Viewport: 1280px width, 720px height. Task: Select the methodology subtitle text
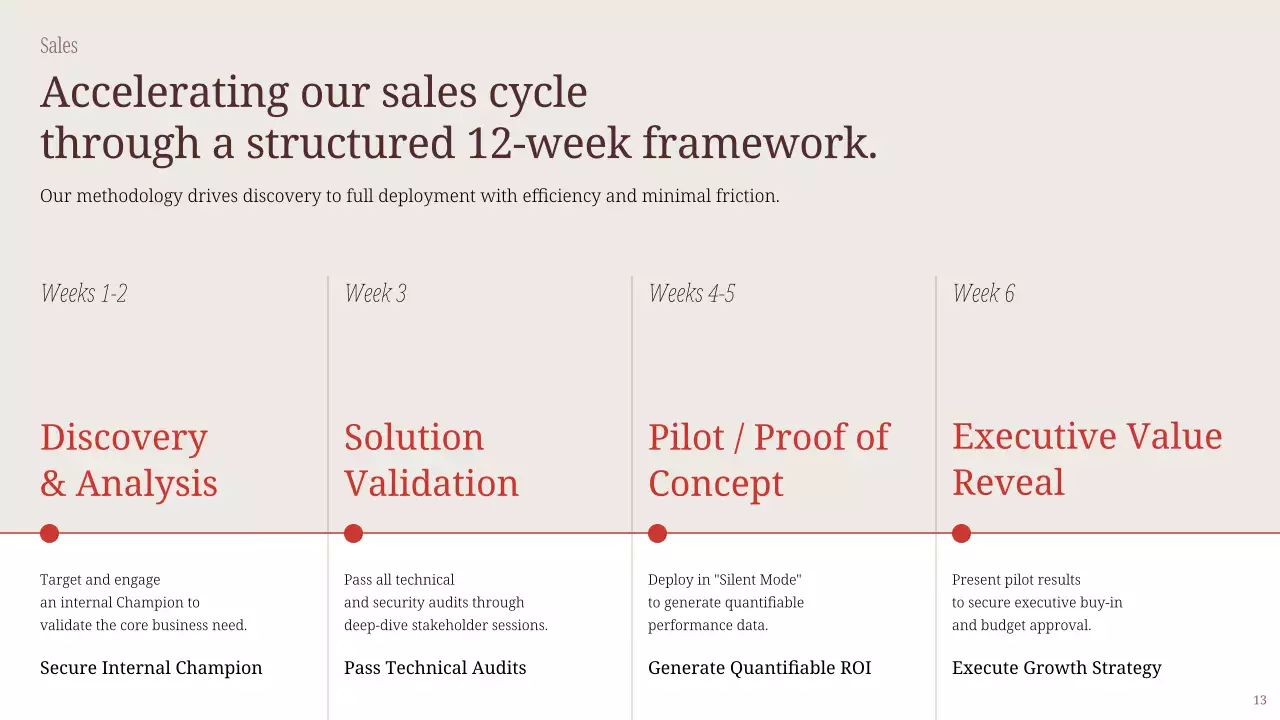(409, 196)
